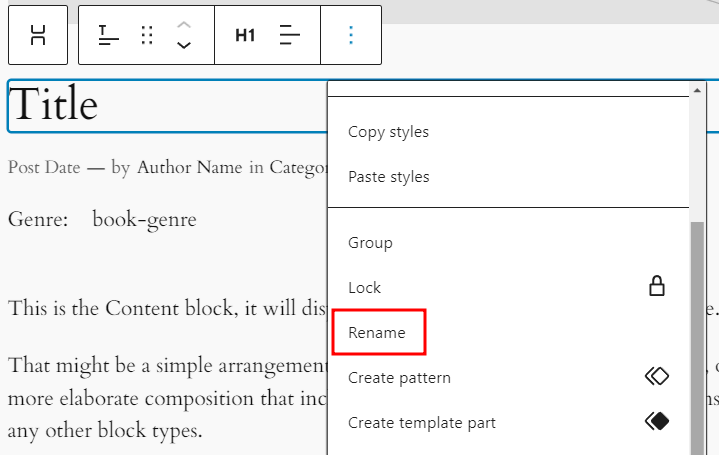
Task: Click the six-dot drag handle in the toolbar
Action: (x=147, y=35)
